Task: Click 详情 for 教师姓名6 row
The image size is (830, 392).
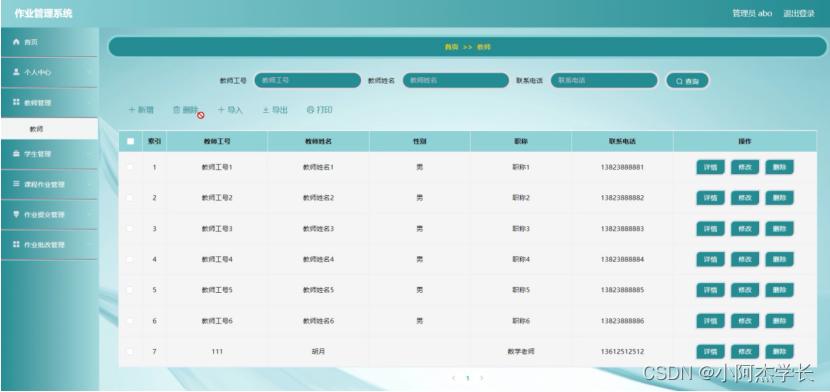Action: pos(710,321)
